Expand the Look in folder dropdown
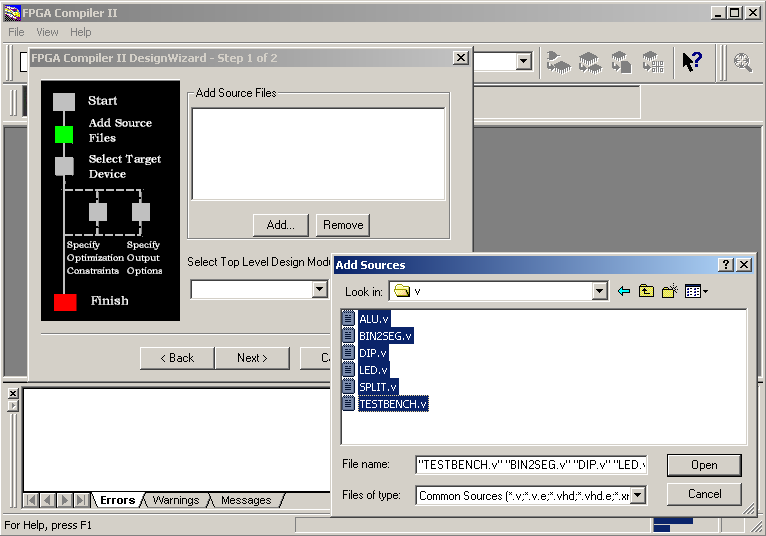The height and width of the screenshot is (536, 766). point(599,291)
